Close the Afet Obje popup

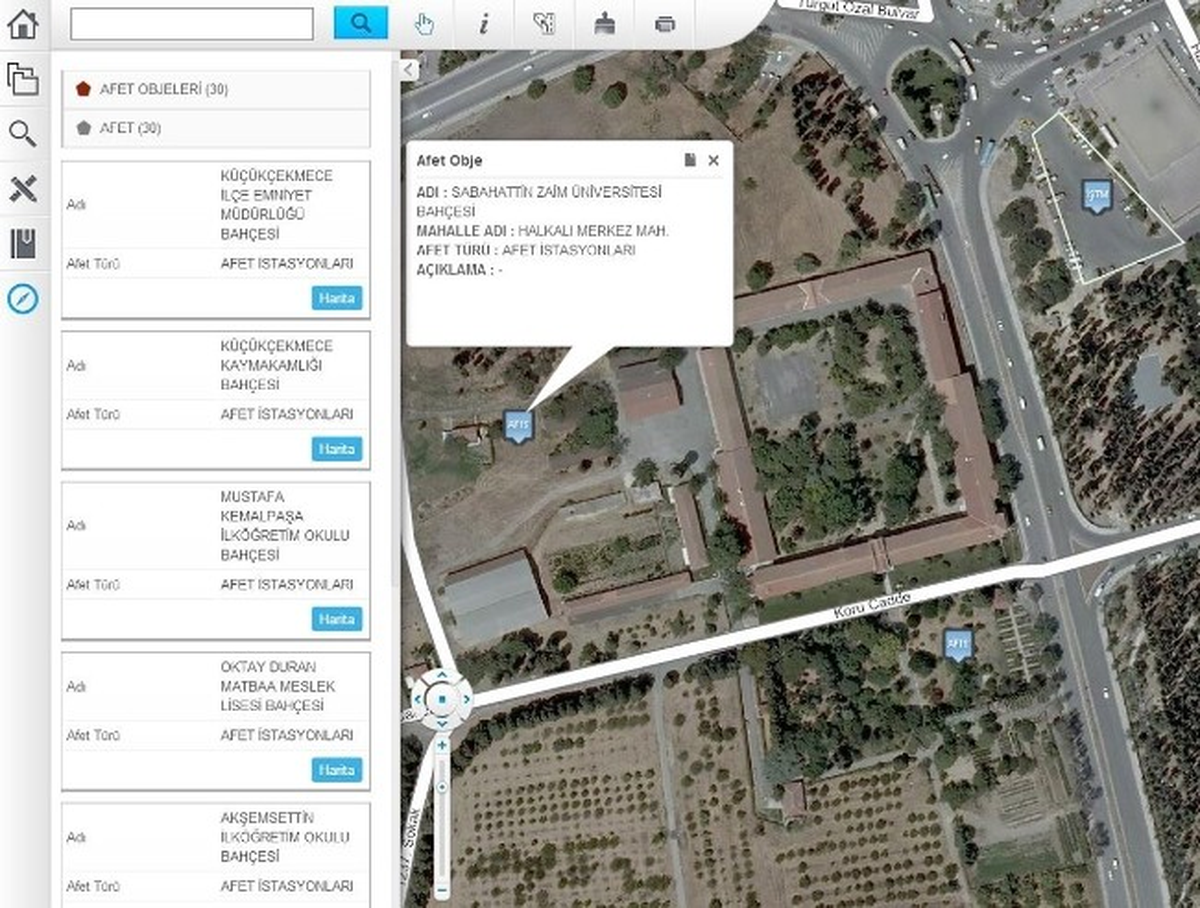[x=713, y=160]
